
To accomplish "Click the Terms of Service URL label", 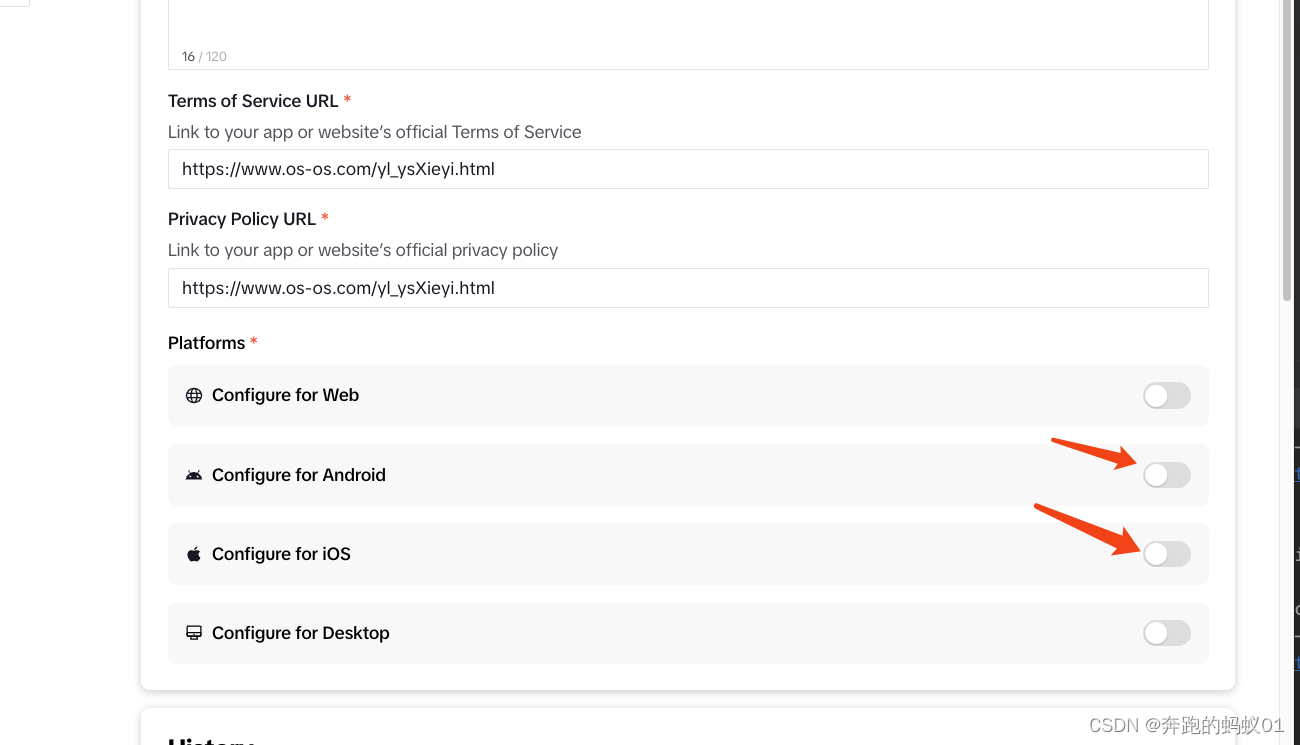I will pyautogui.click(x=253, y=101).
